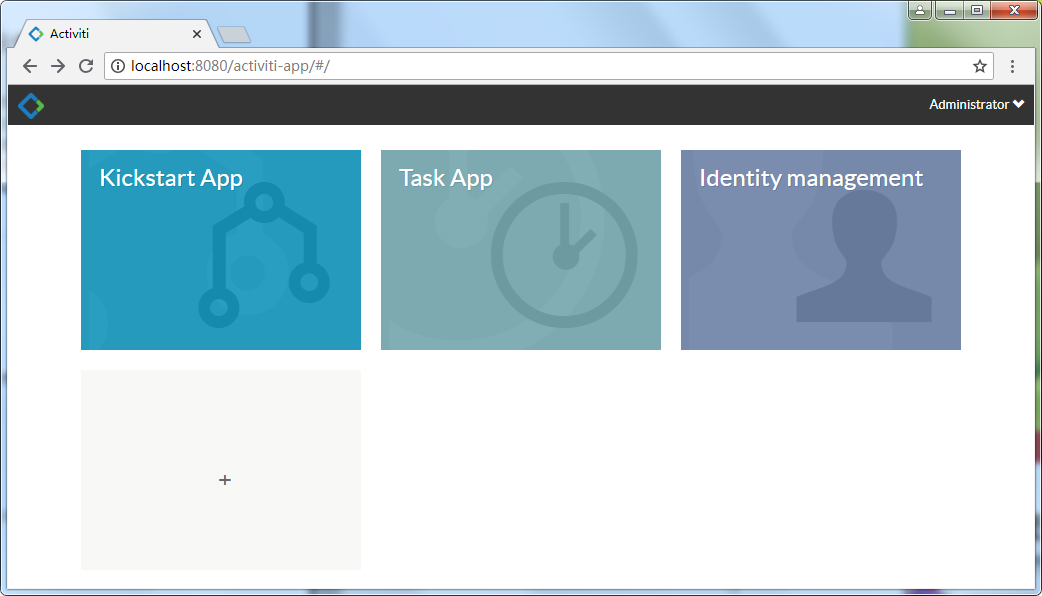The width and height of the screenshot is (1042, 596).
Task: View site information icon in address bar
Action: (118, 66)
